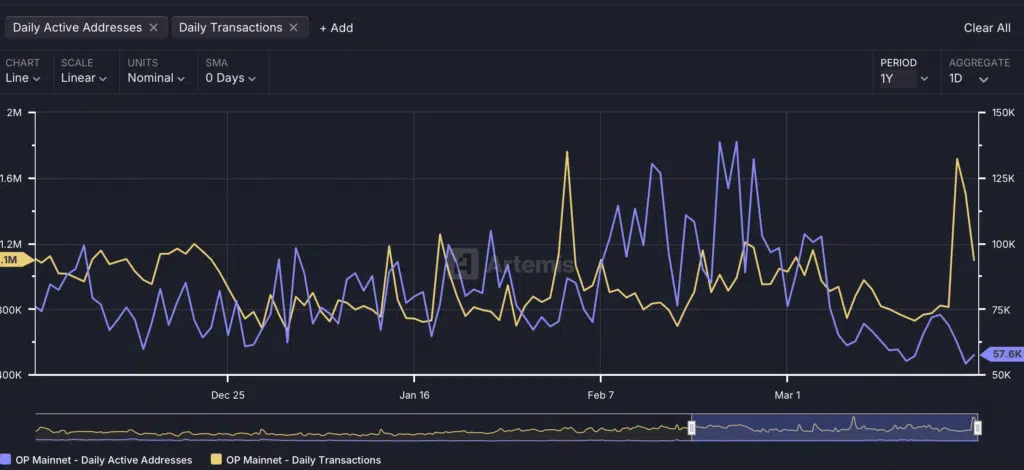Open the Aggregate 1D dropdown
Image resolution: width=1024 pixels, height=470 pixels.
click(968, 78)
